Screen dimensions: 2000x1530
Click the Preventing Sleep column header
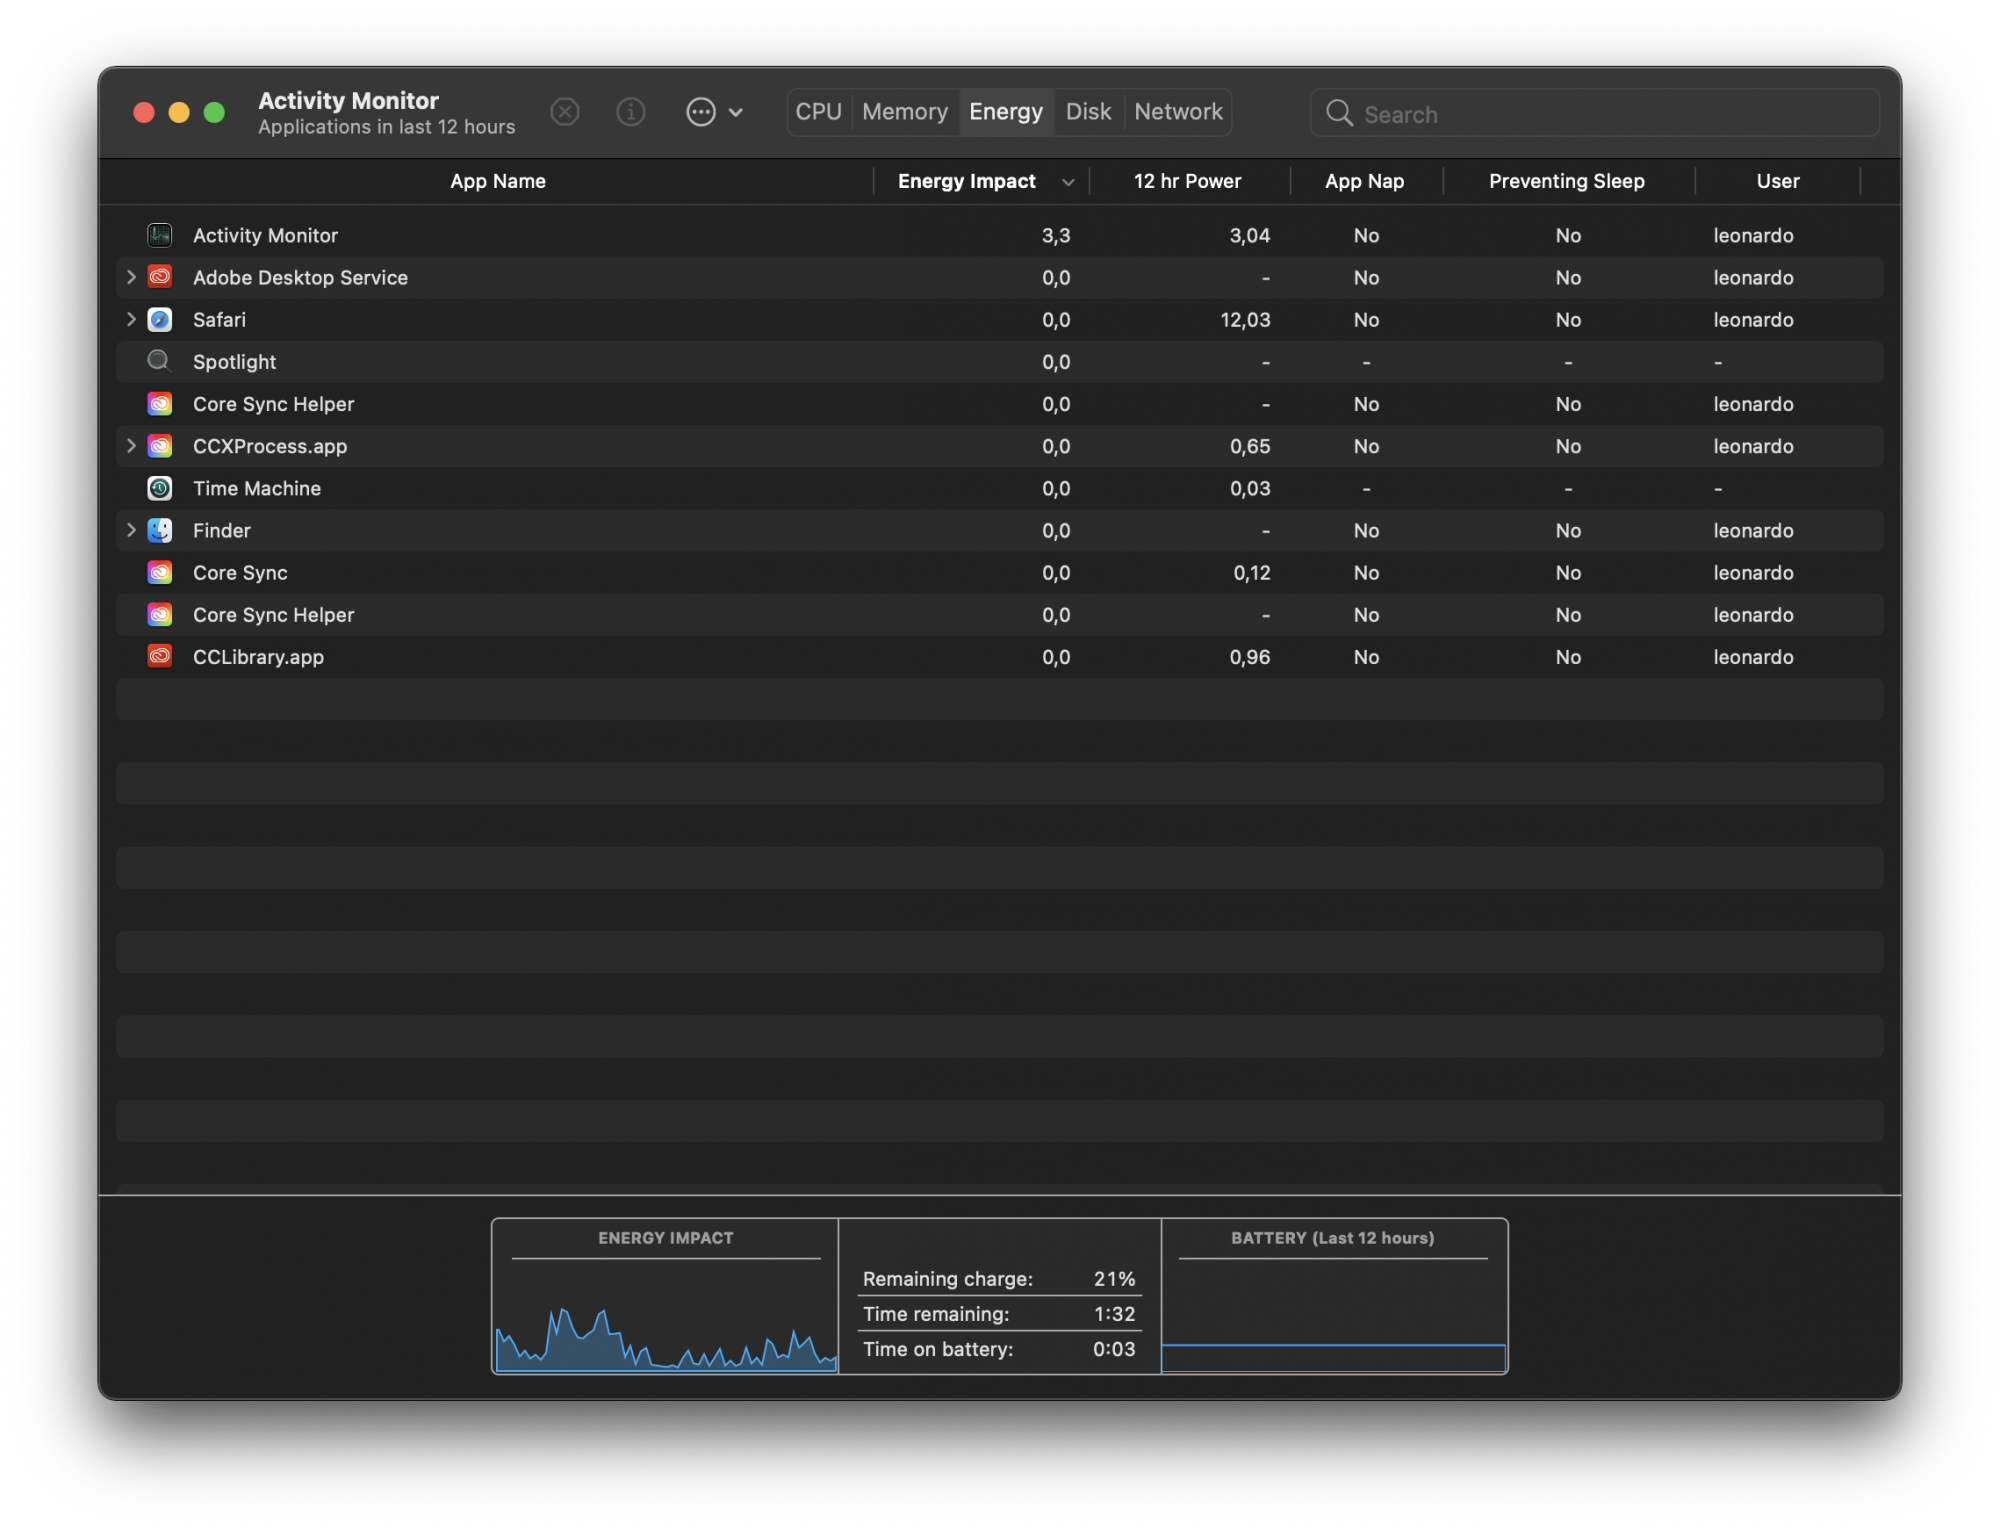click(1566, 181)
